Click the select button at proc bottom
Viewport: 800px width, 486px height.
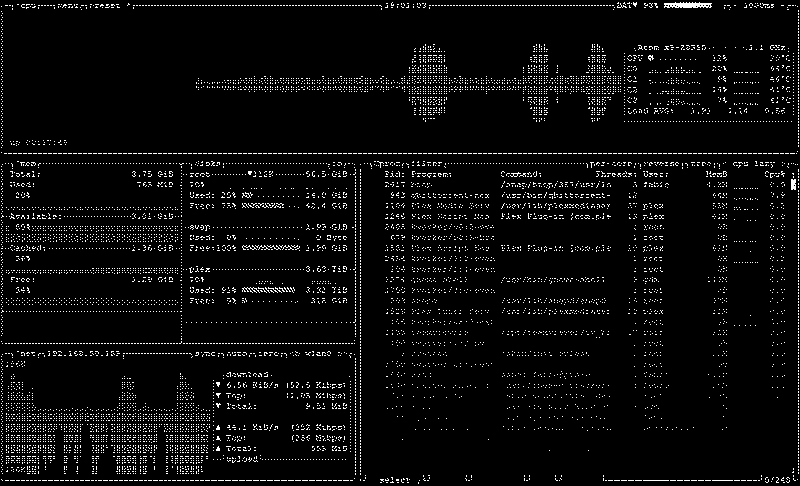[x=394, y=480]
